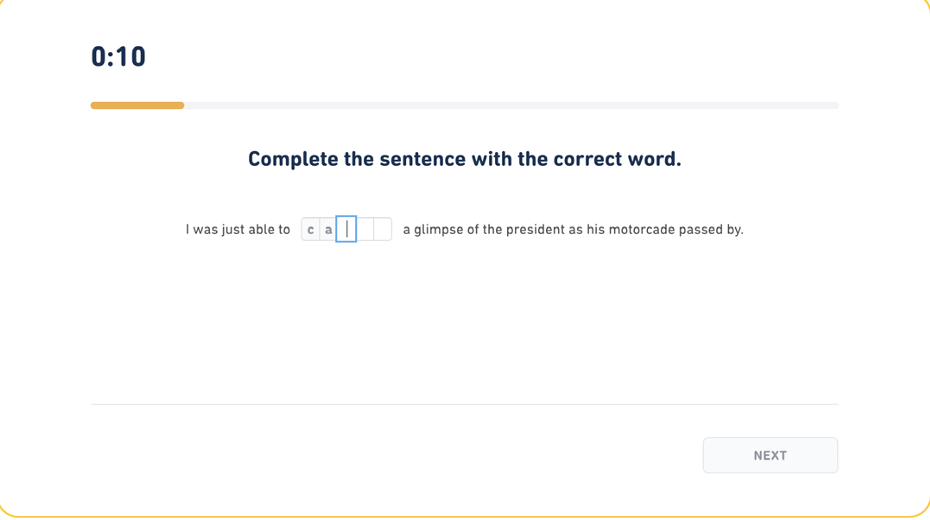The height and width of the screenshot is (520, 930).
Task: Click the orange filled progress bar segment
Action: coord(137,105)
